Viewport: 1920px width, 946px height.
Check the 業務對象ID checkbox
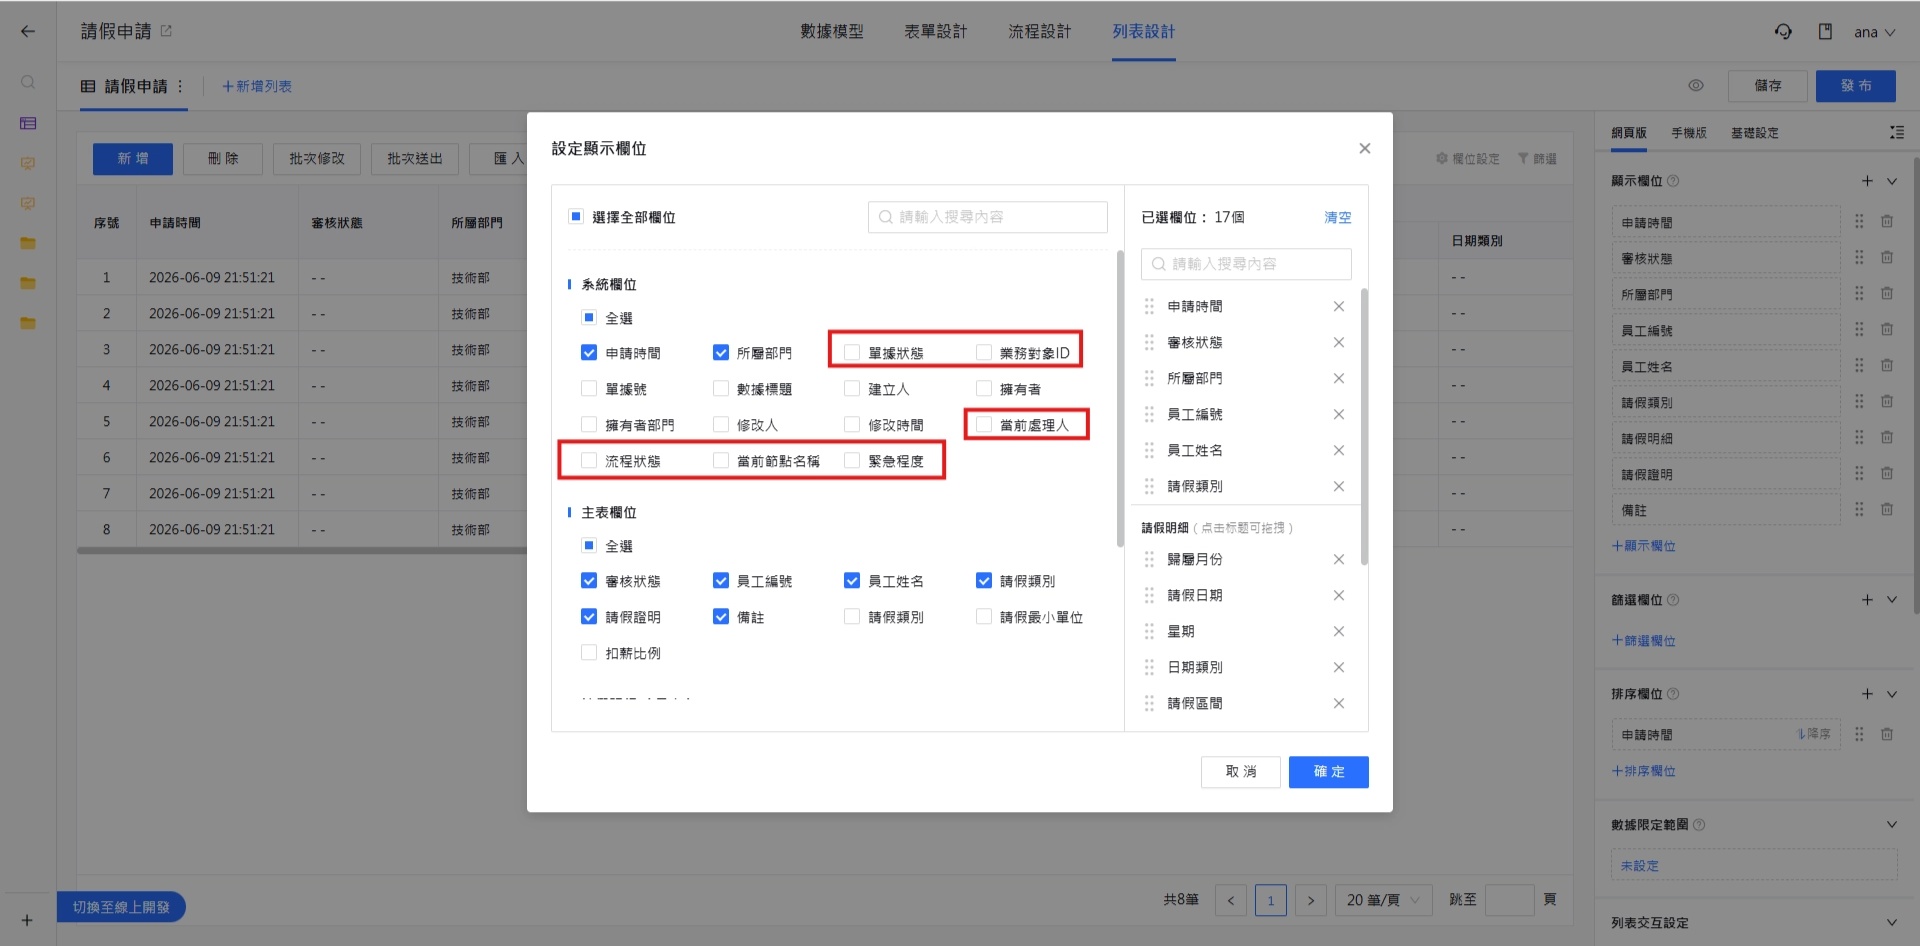click(x=984, y=353)
